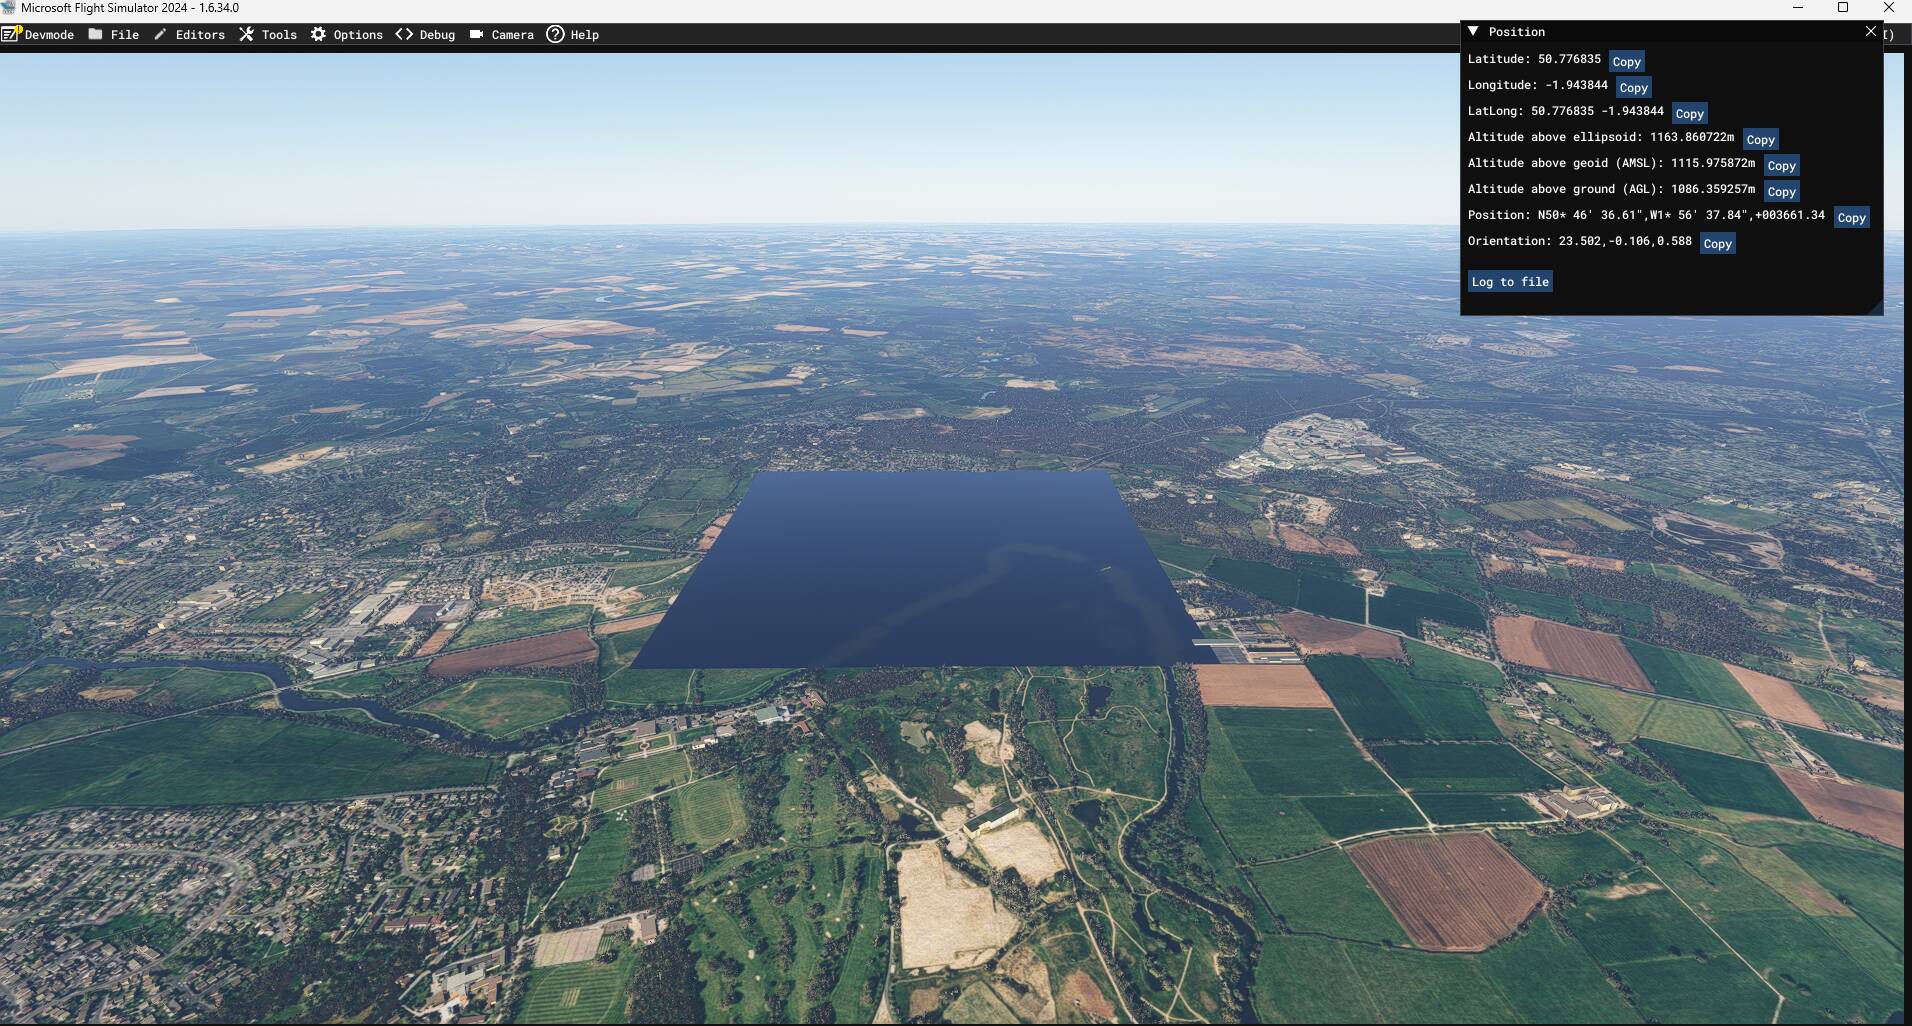Copy altitude above ellipsoid
Image resolution: width=1912 pixels, height=1026 pixels.
[1760, 140]
